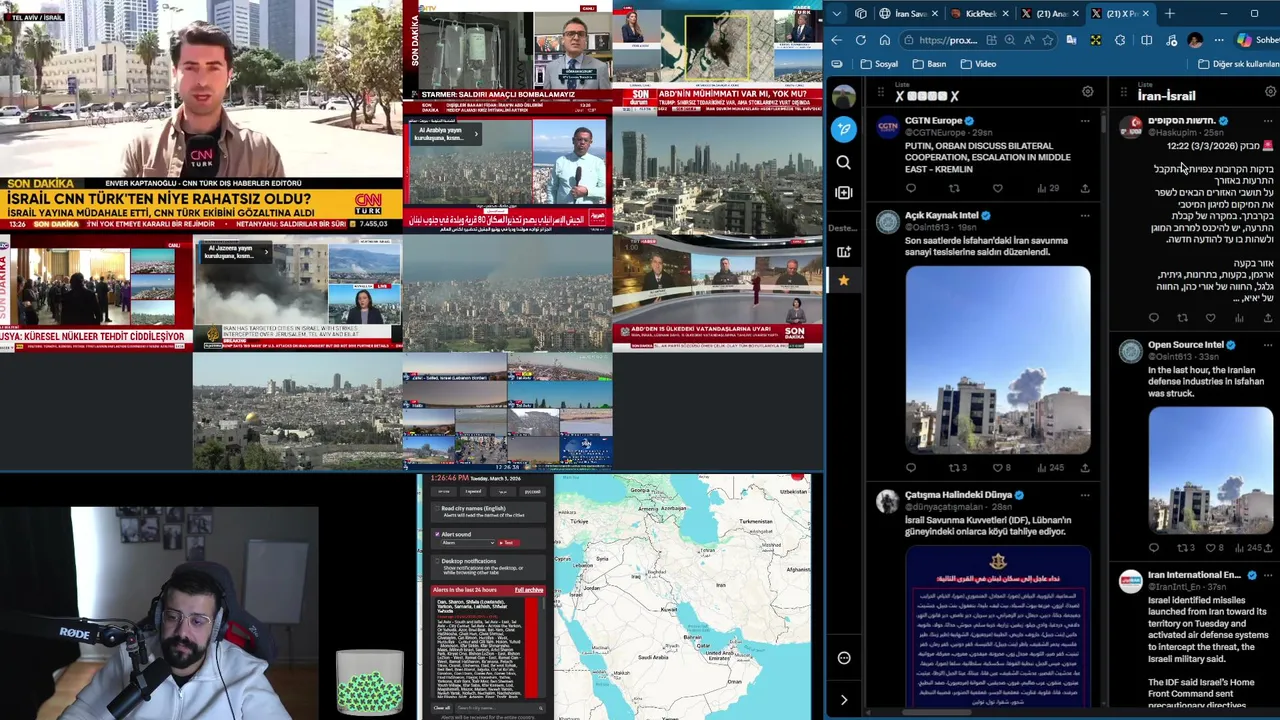Open search in the X Pro sidebar
1280x720 pixels.
pyautogui.click(x=844, y=162)
